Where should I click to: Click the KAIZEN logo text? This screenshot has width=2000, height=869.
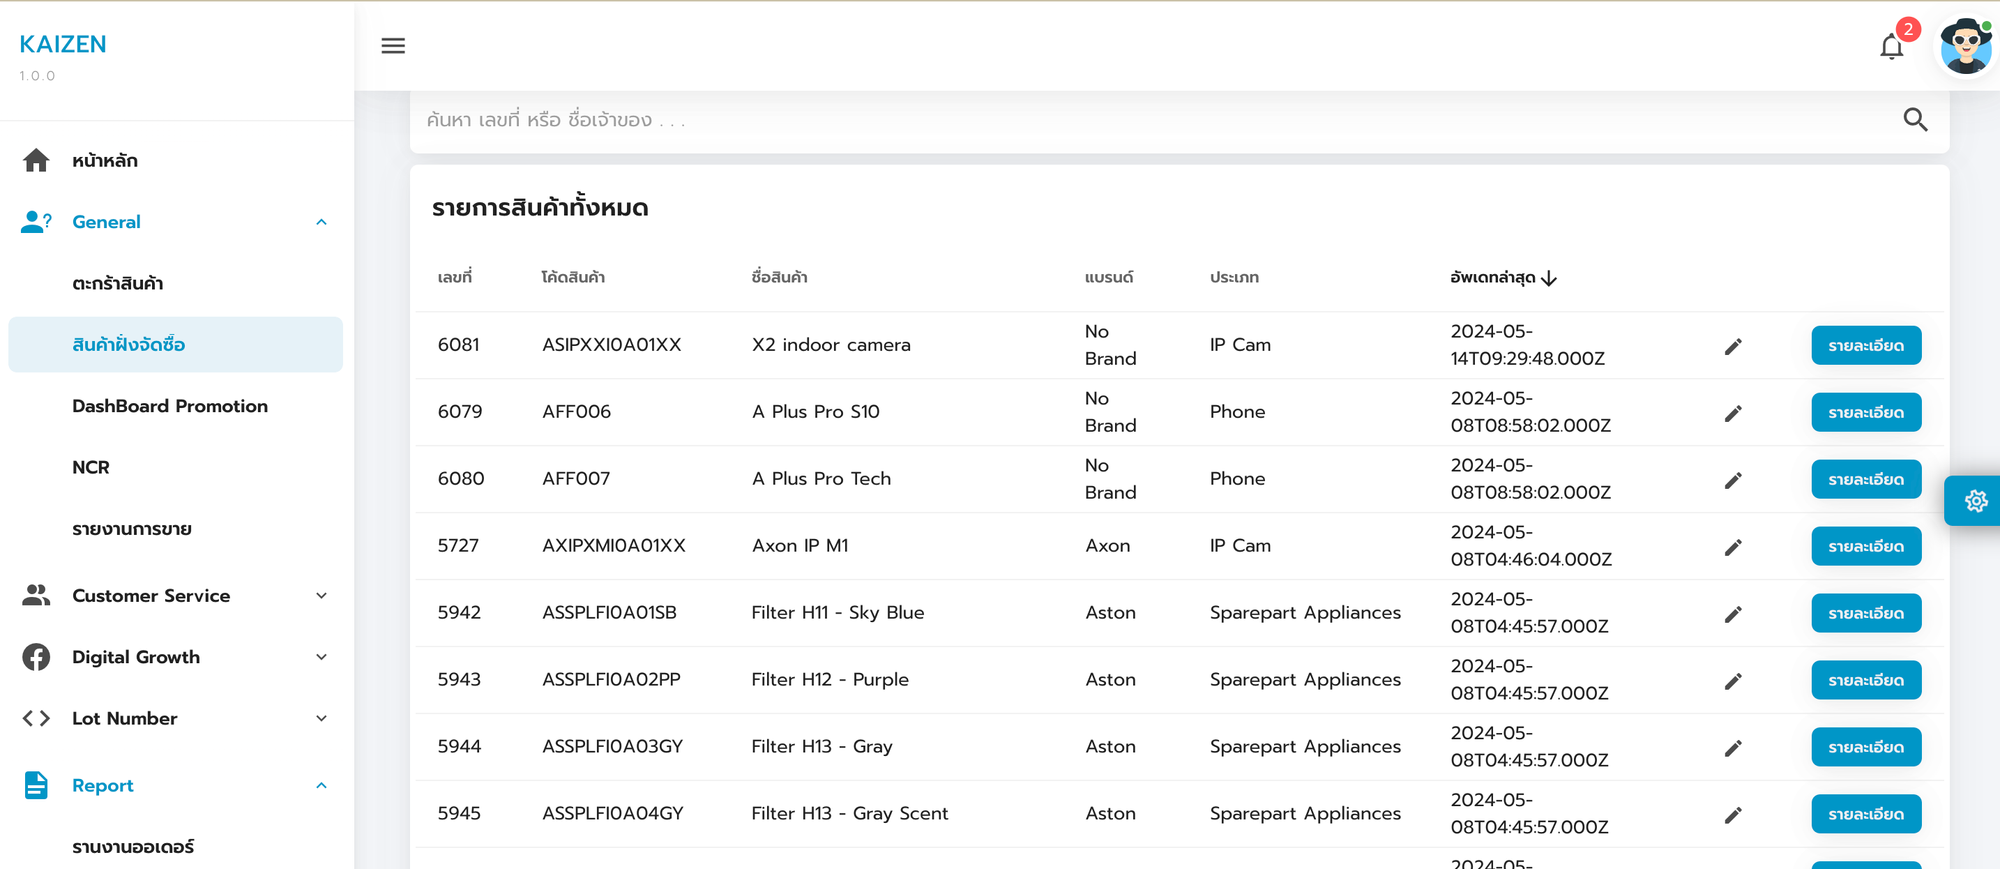(x=63, y=45)
